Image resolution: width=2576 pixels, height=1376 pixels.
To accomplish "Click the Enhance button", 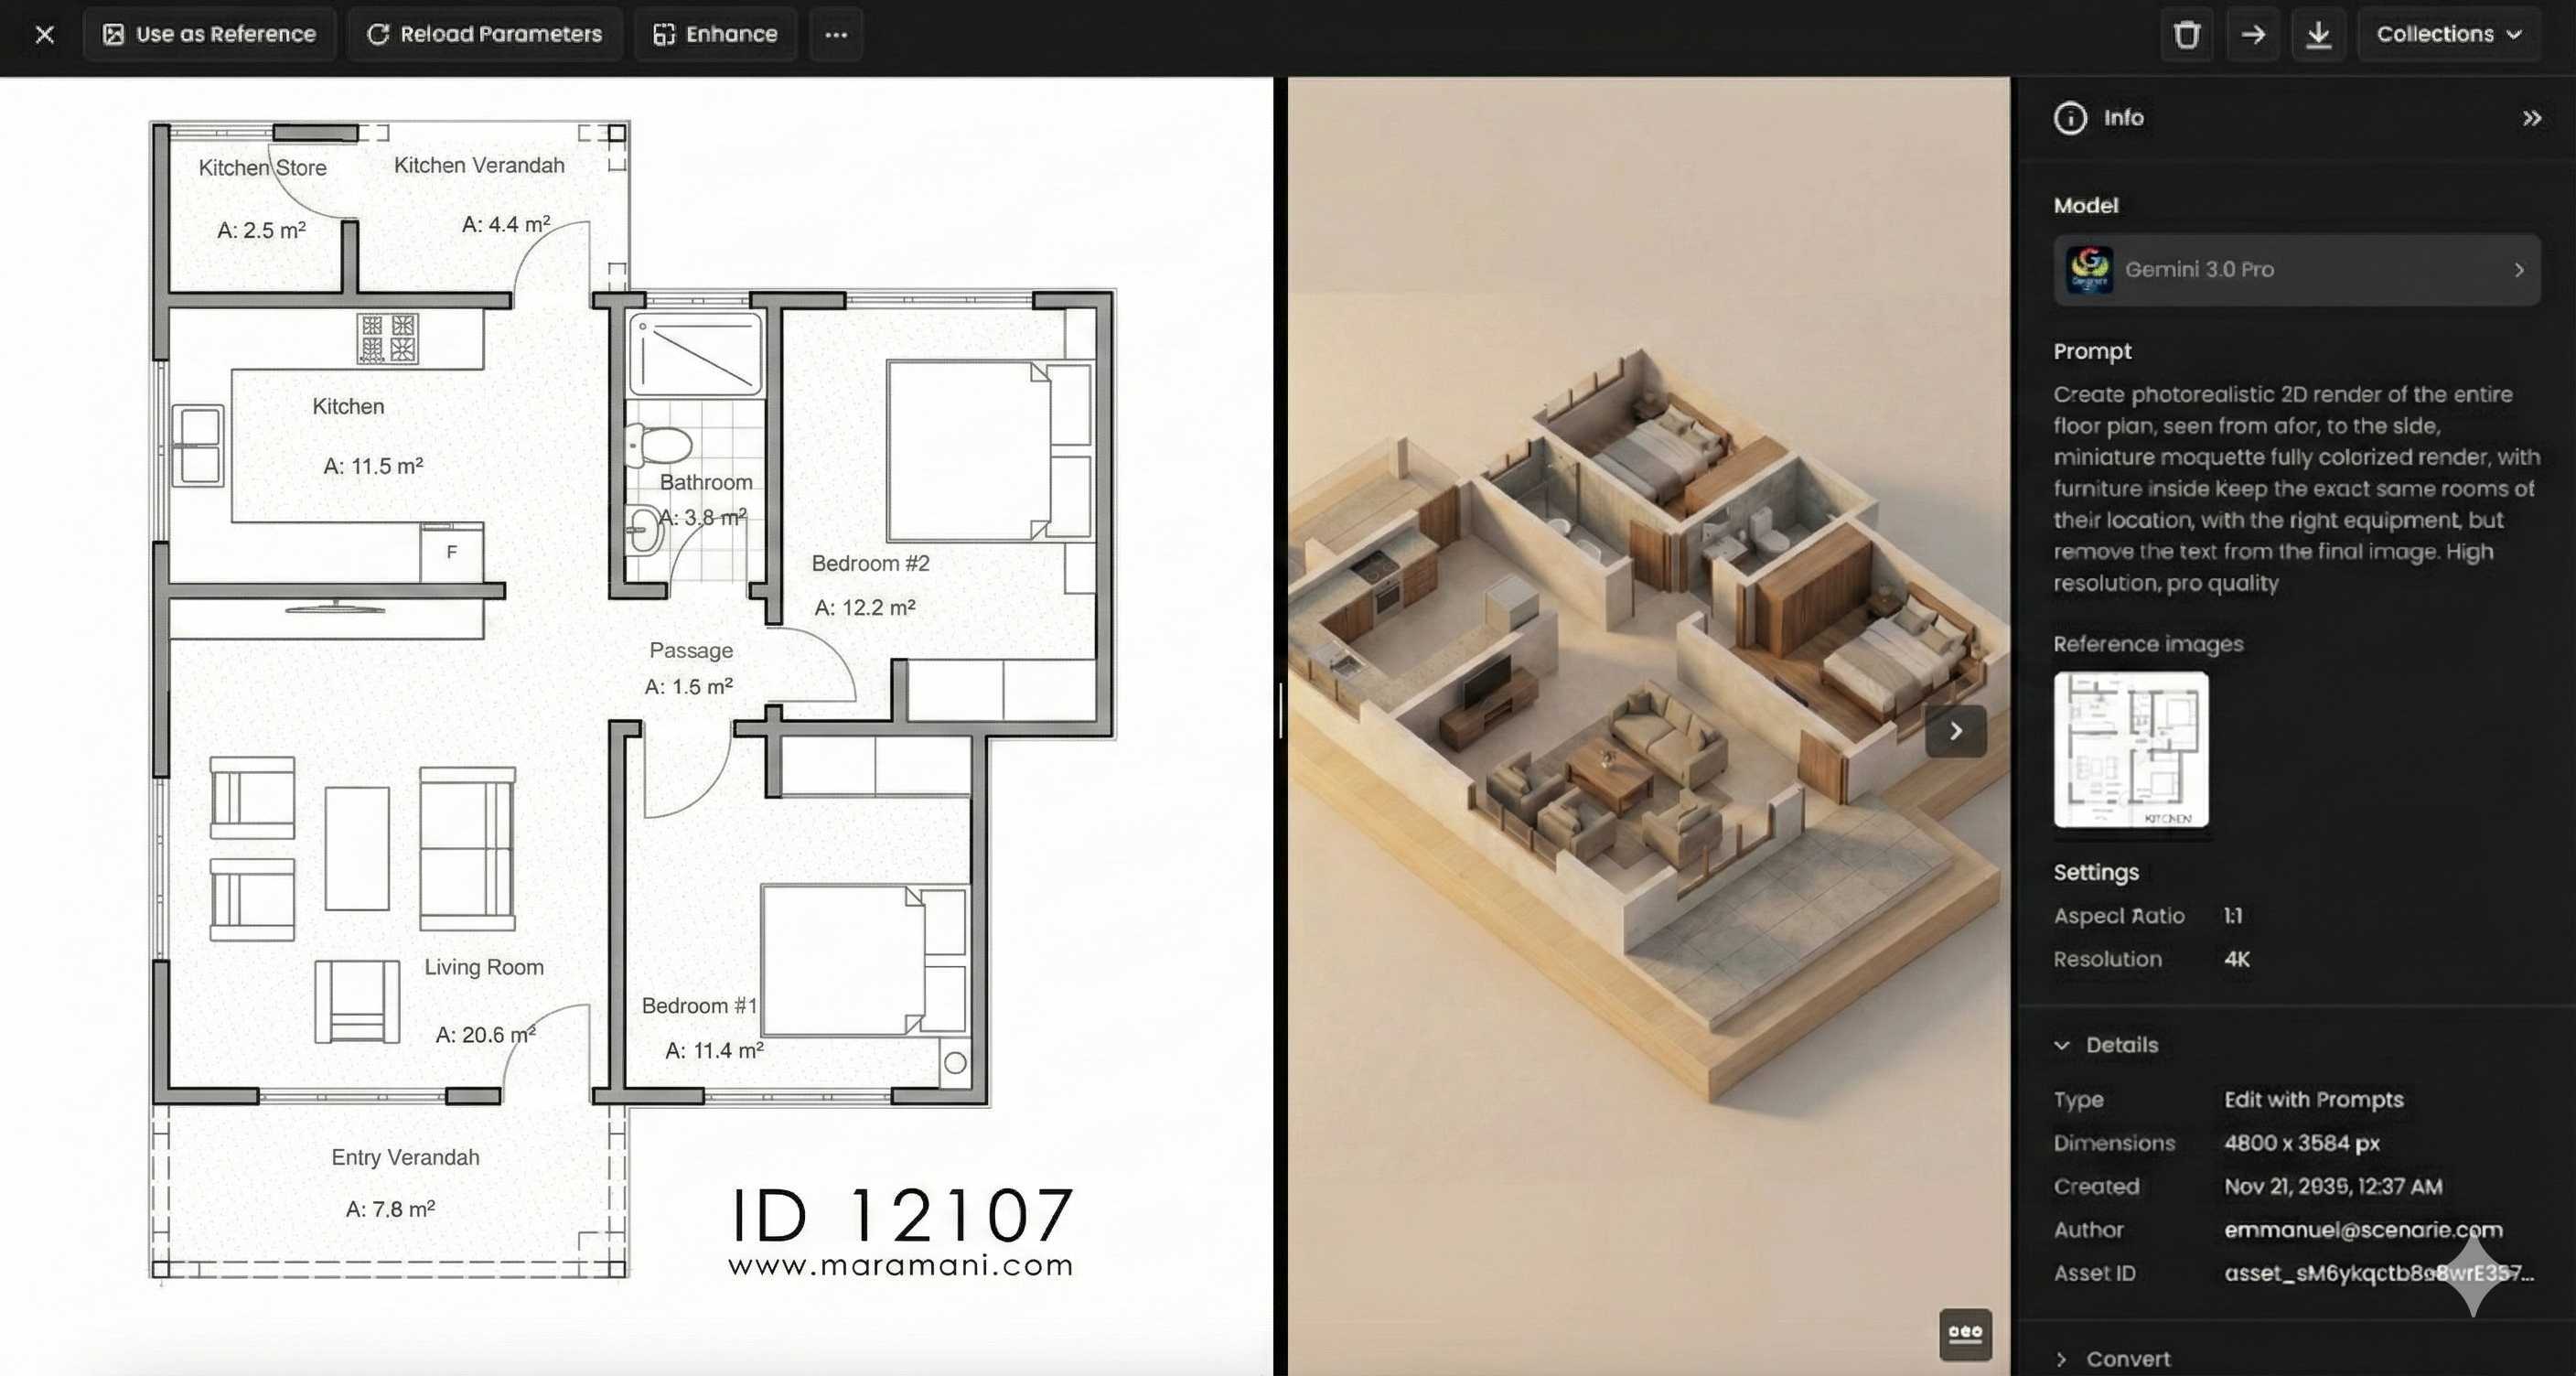I will coord(716,35).
